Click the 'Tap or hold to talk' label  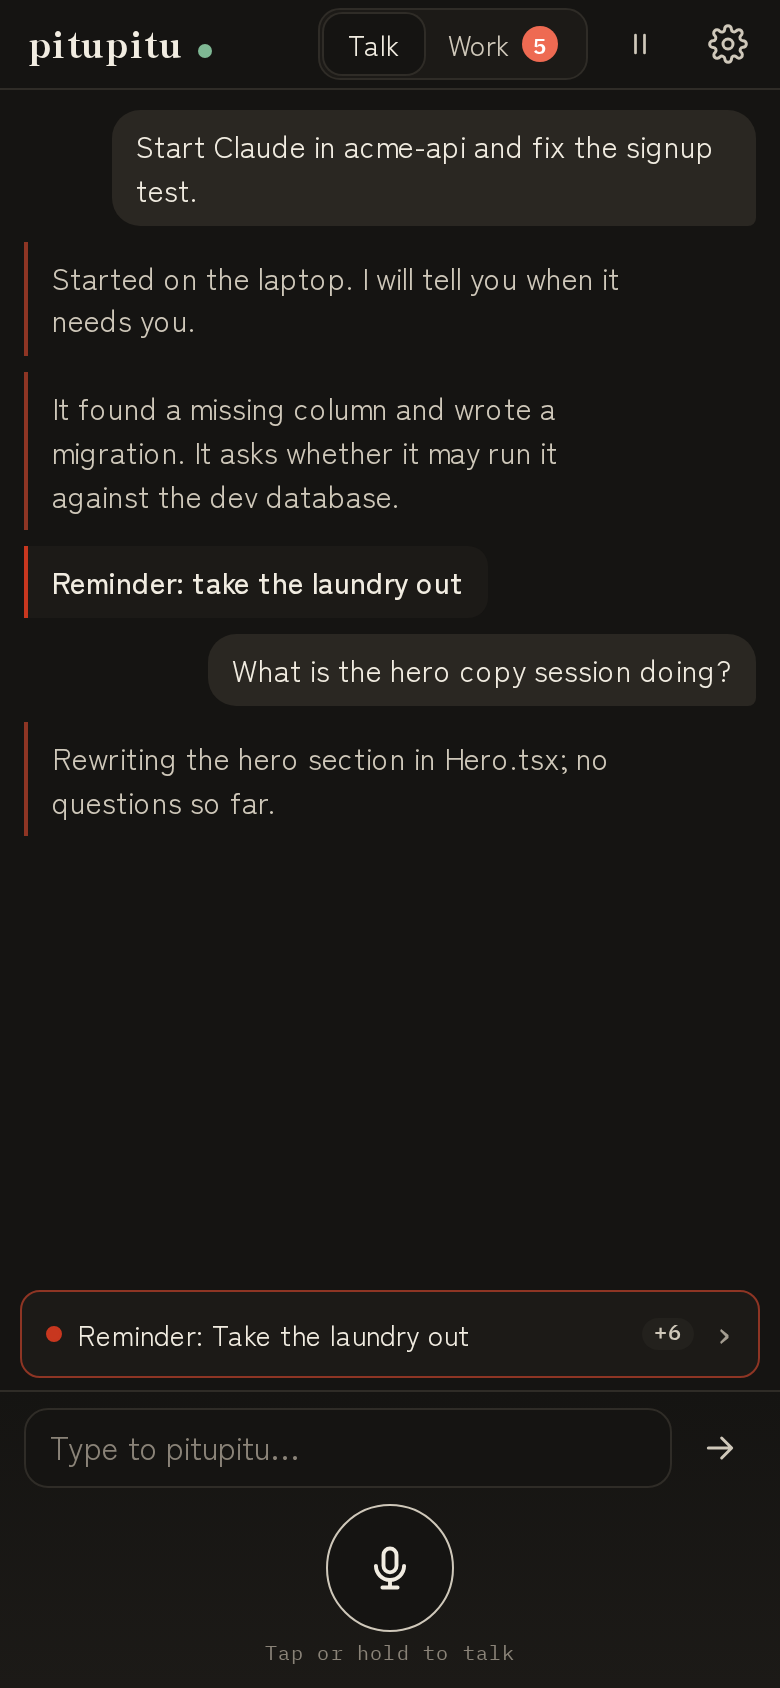coord(390,1653)
